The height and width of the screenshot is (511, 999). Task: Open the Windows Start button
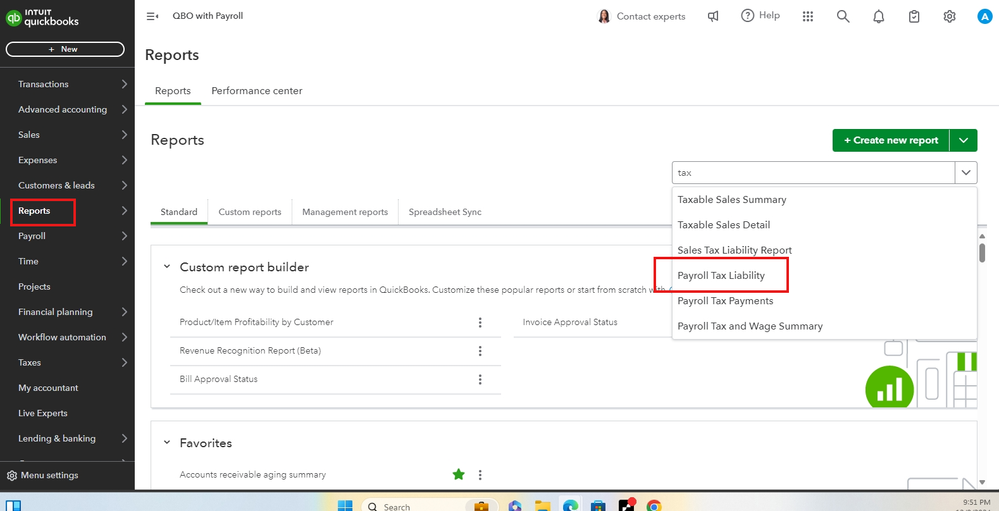(345, 506)
